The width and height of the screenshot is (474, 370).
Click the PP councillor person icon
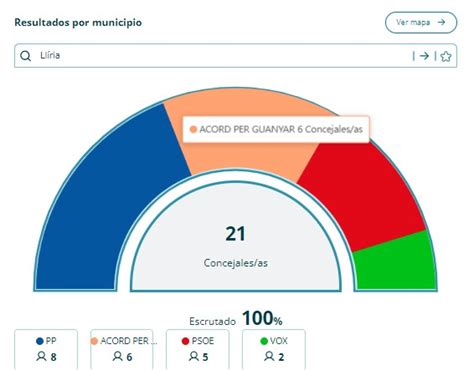click(x=41, y=356)
